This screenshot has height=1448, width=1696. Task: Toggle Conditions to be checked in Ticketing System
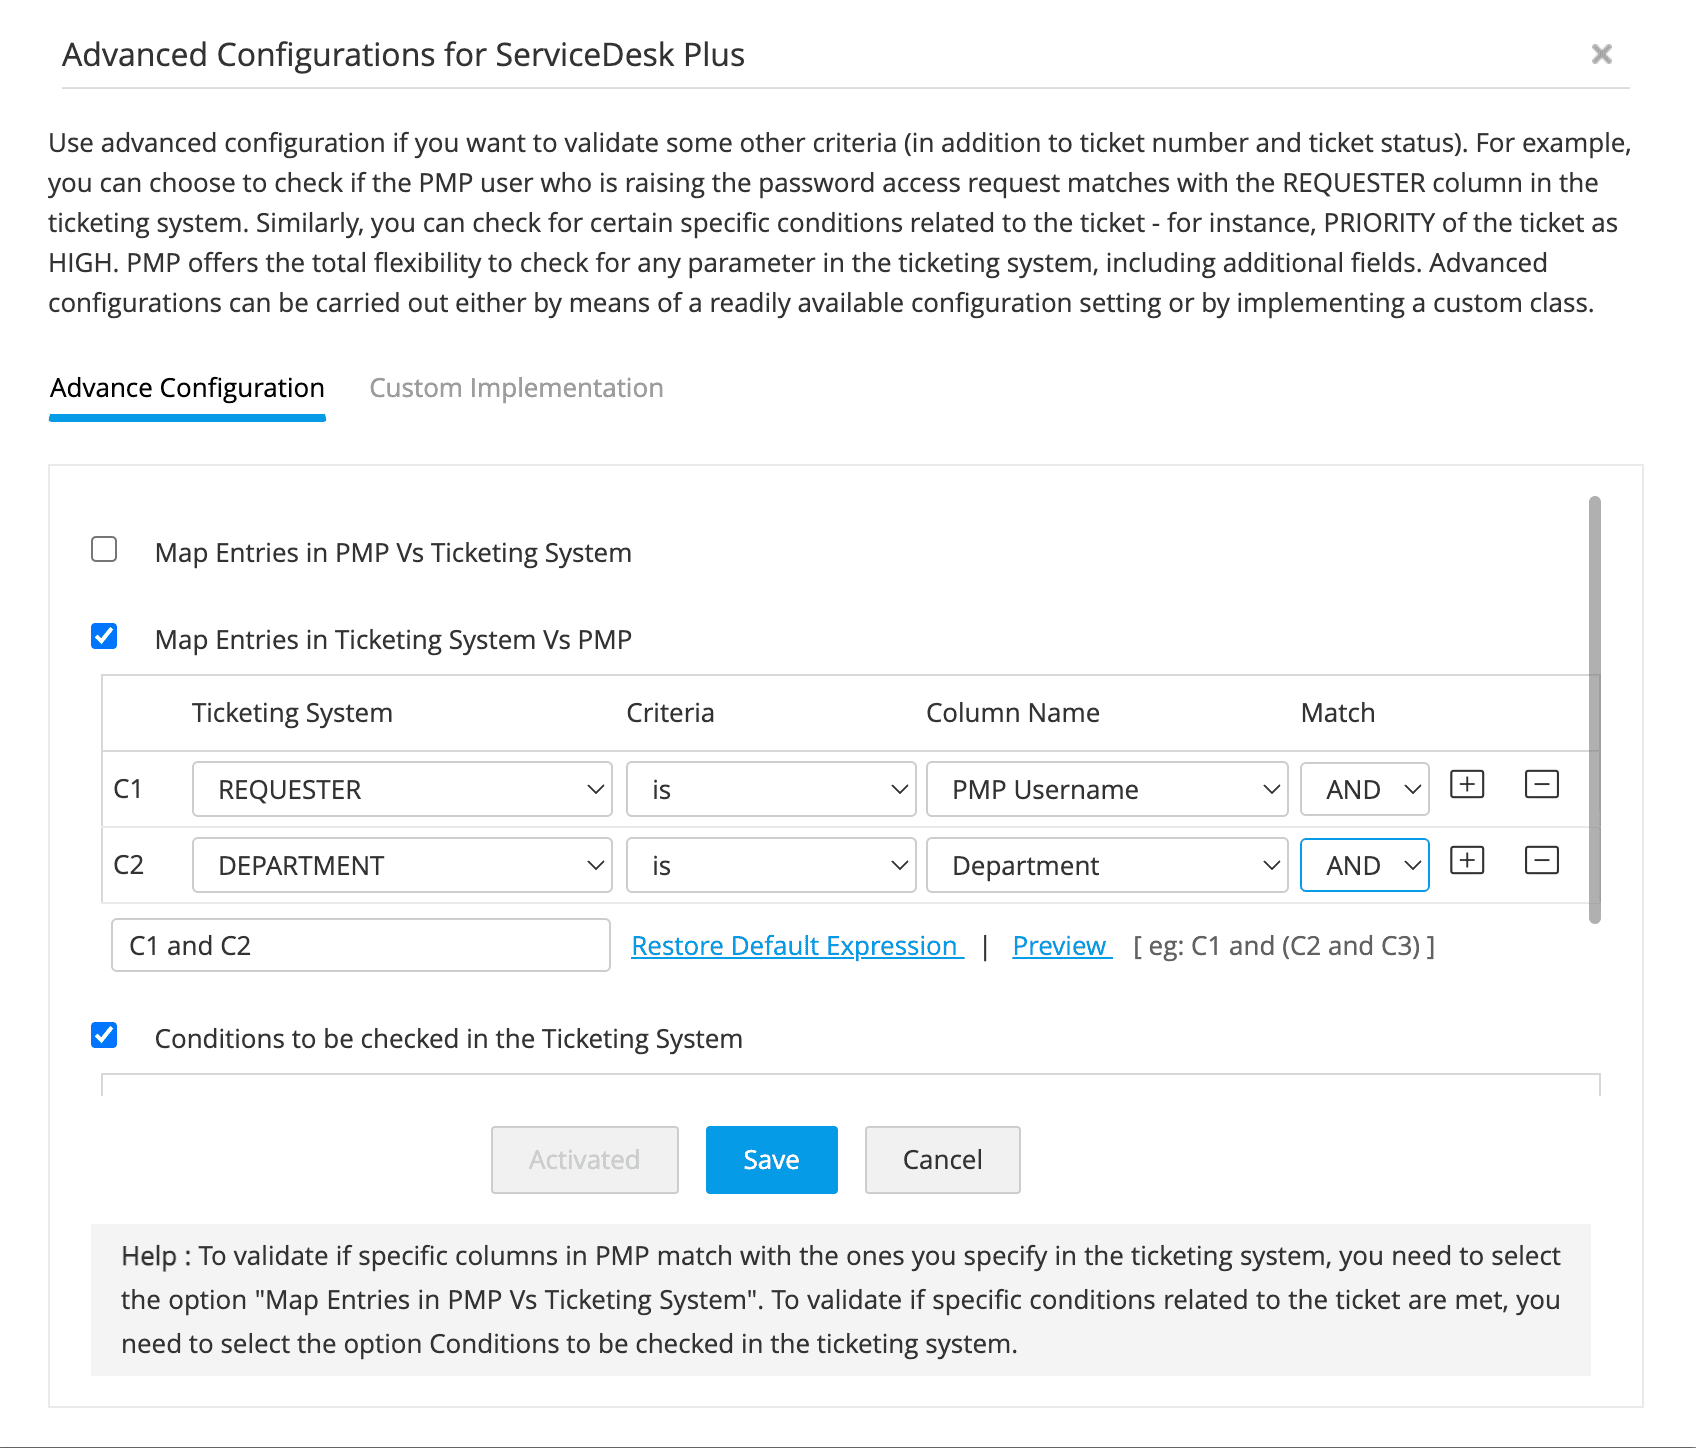click(x=104, y=1035)
